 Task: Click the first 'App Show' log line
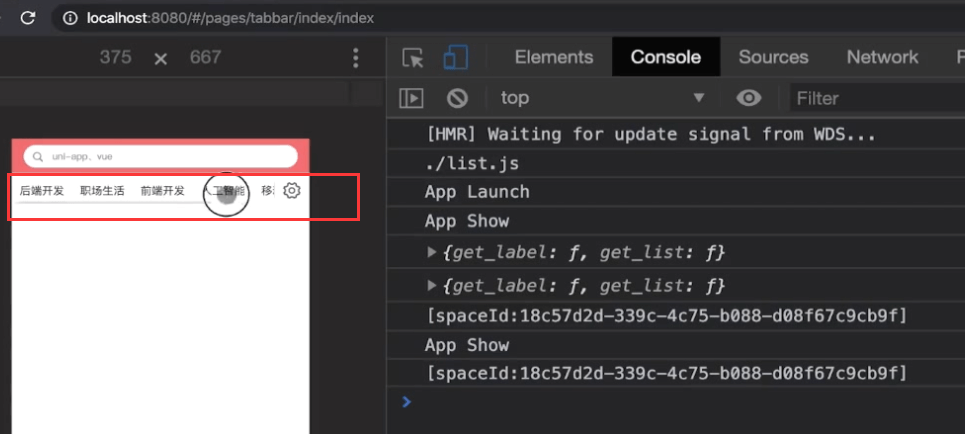coord(466,222)
